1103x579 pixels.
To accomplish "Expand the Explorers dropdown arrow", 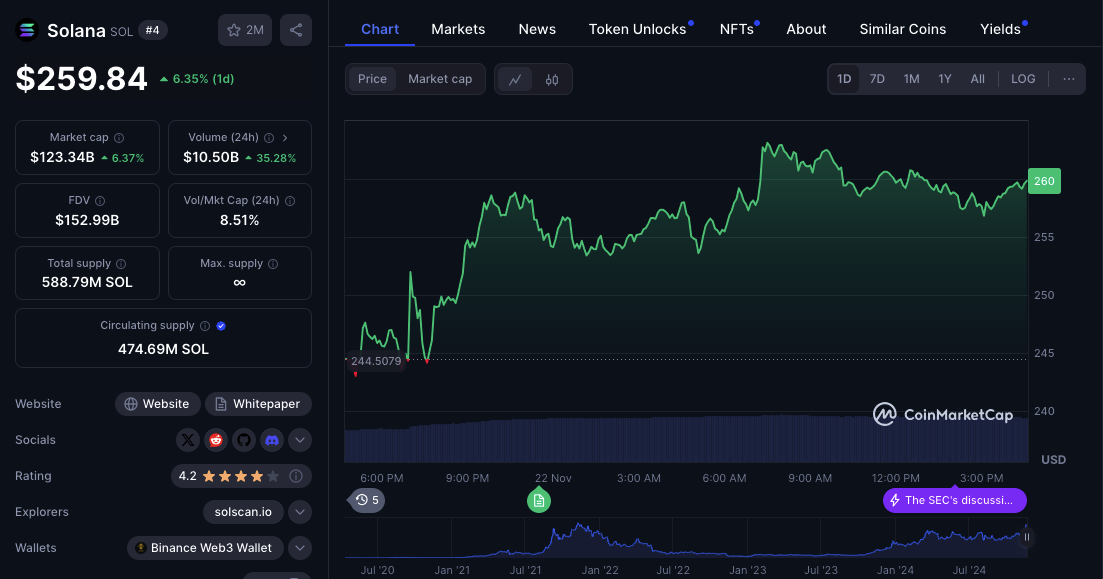I will point(300,512).
